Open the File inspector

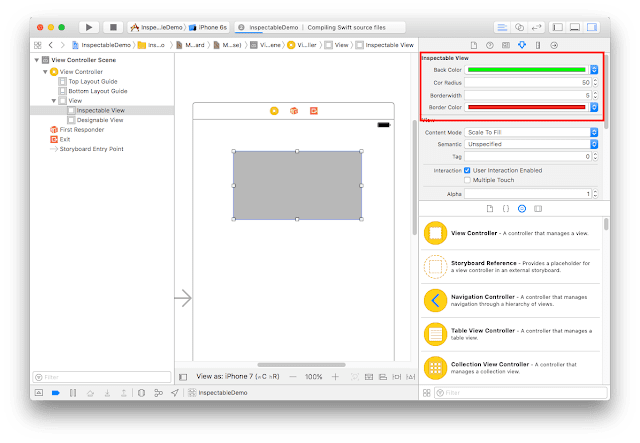[474, 45]
